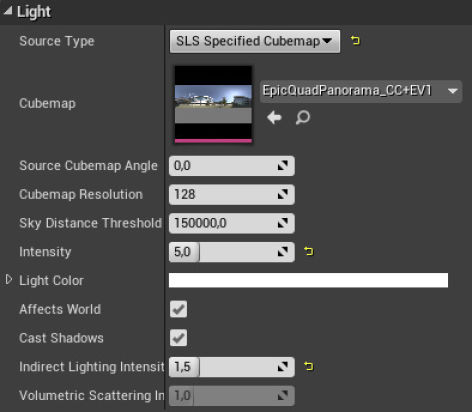Click the Indirect Lighting Intensity slider field
This screenshot has height=412, width=472.
point(232,367)
